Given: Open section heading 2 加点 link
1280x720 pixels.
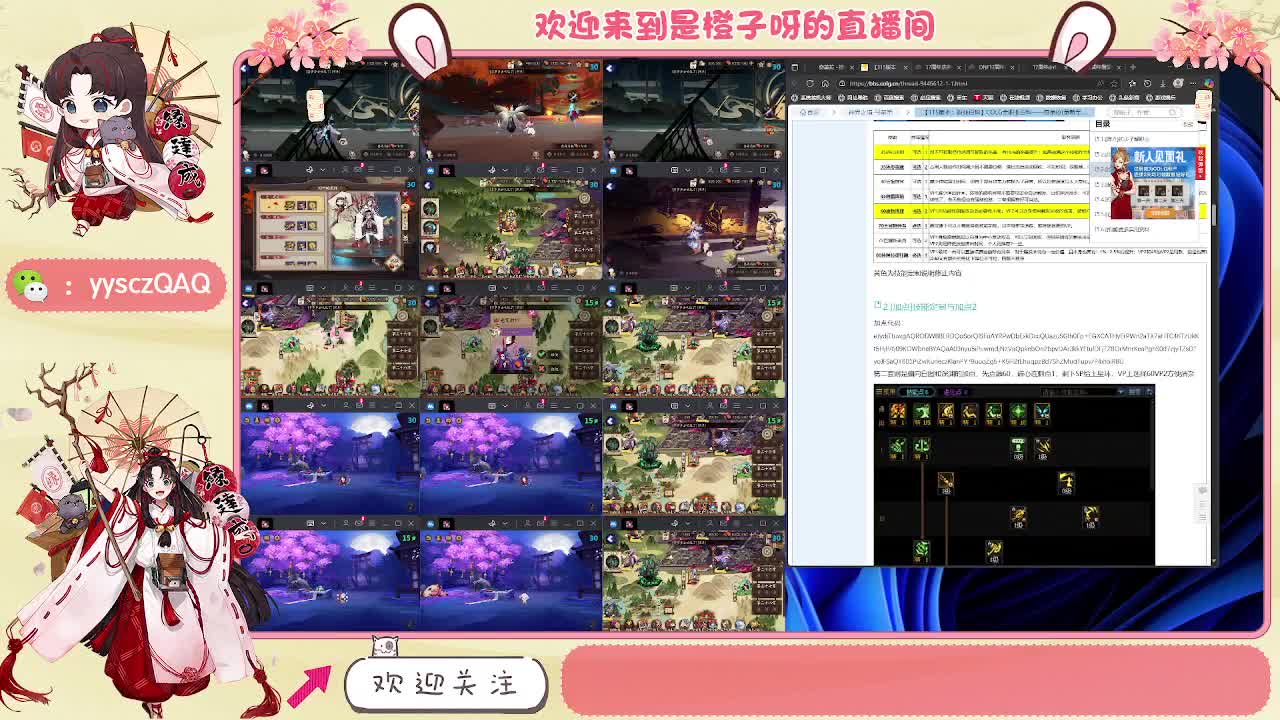Looking at the screenshot, I should click(x=930, y=307).
